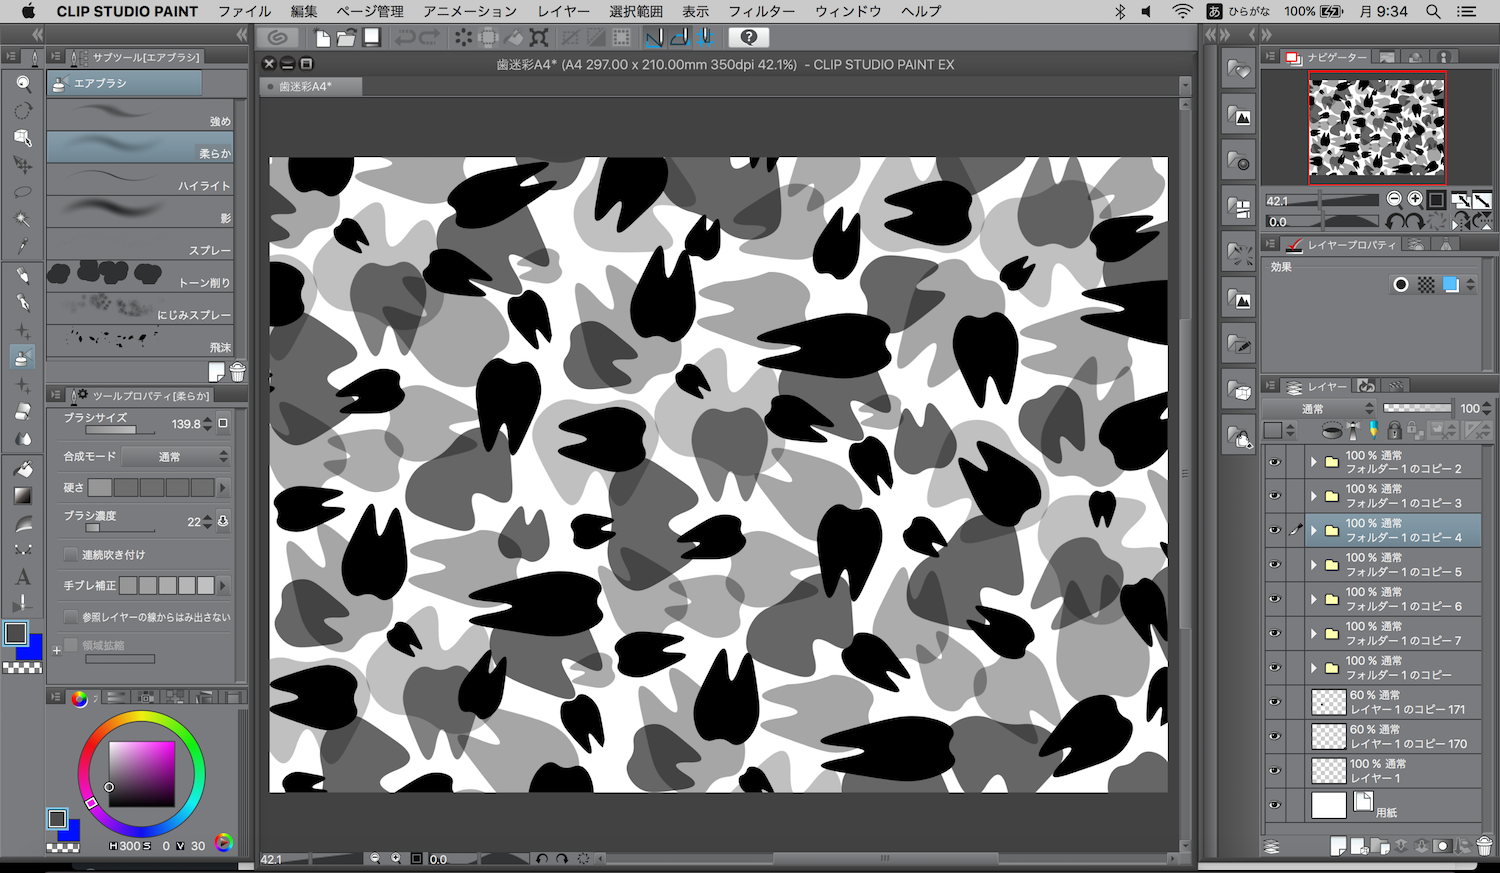This screenshot has width=1500, height=873.
Task: Select the Auto select magic wand tool
Action: pyautogui.click(x=22, y=218)
